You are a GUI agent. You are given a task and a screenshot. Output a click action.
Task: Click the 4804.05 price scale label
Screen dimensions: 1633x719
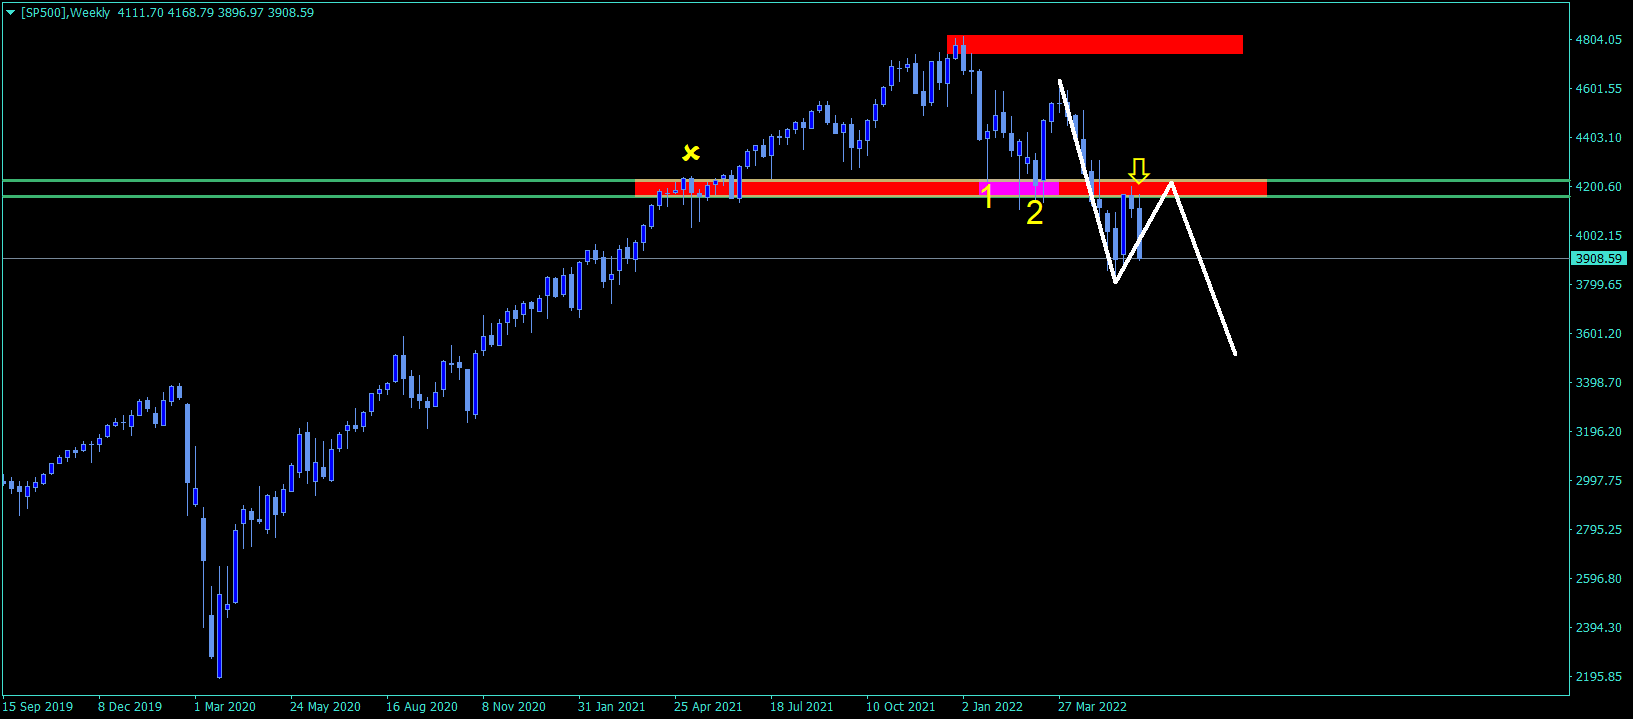1598,40
